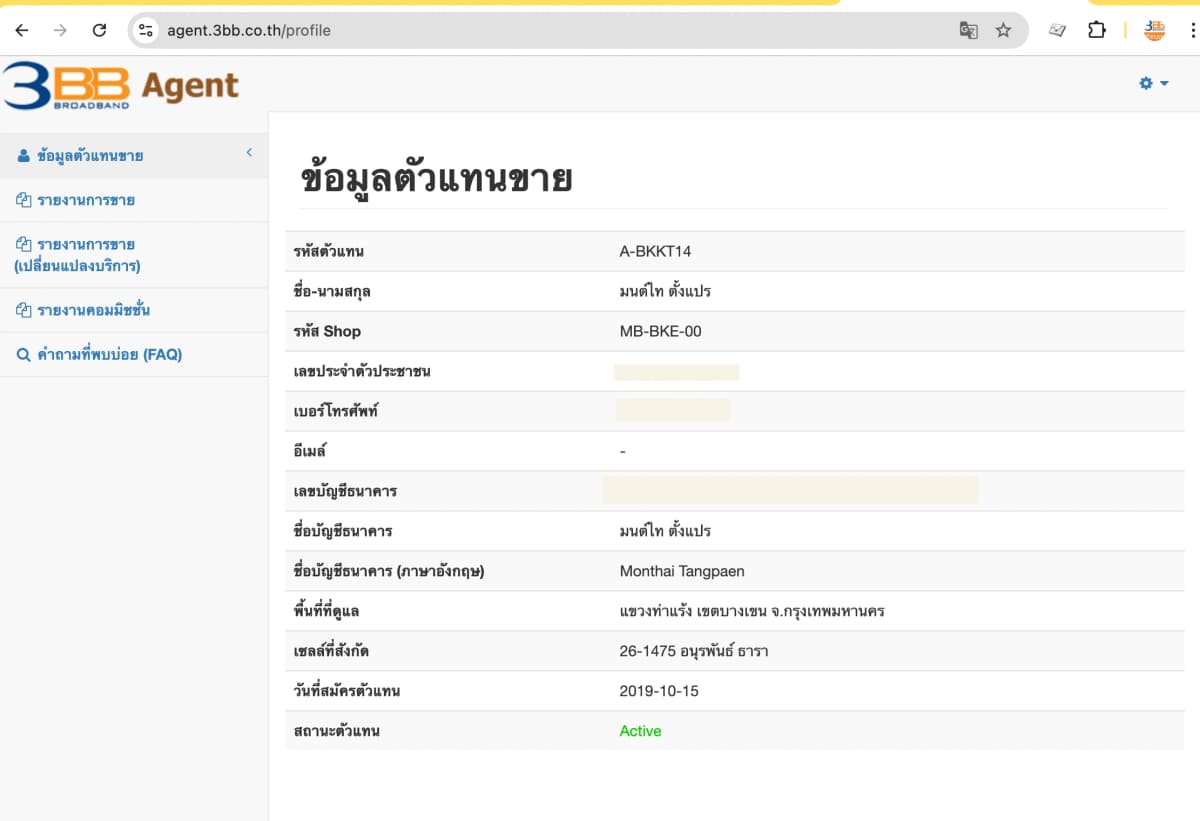Click the 3BB extension icon in the toolbar
The height and width of the screenshot is (821, 1200).
[1154, 30]
